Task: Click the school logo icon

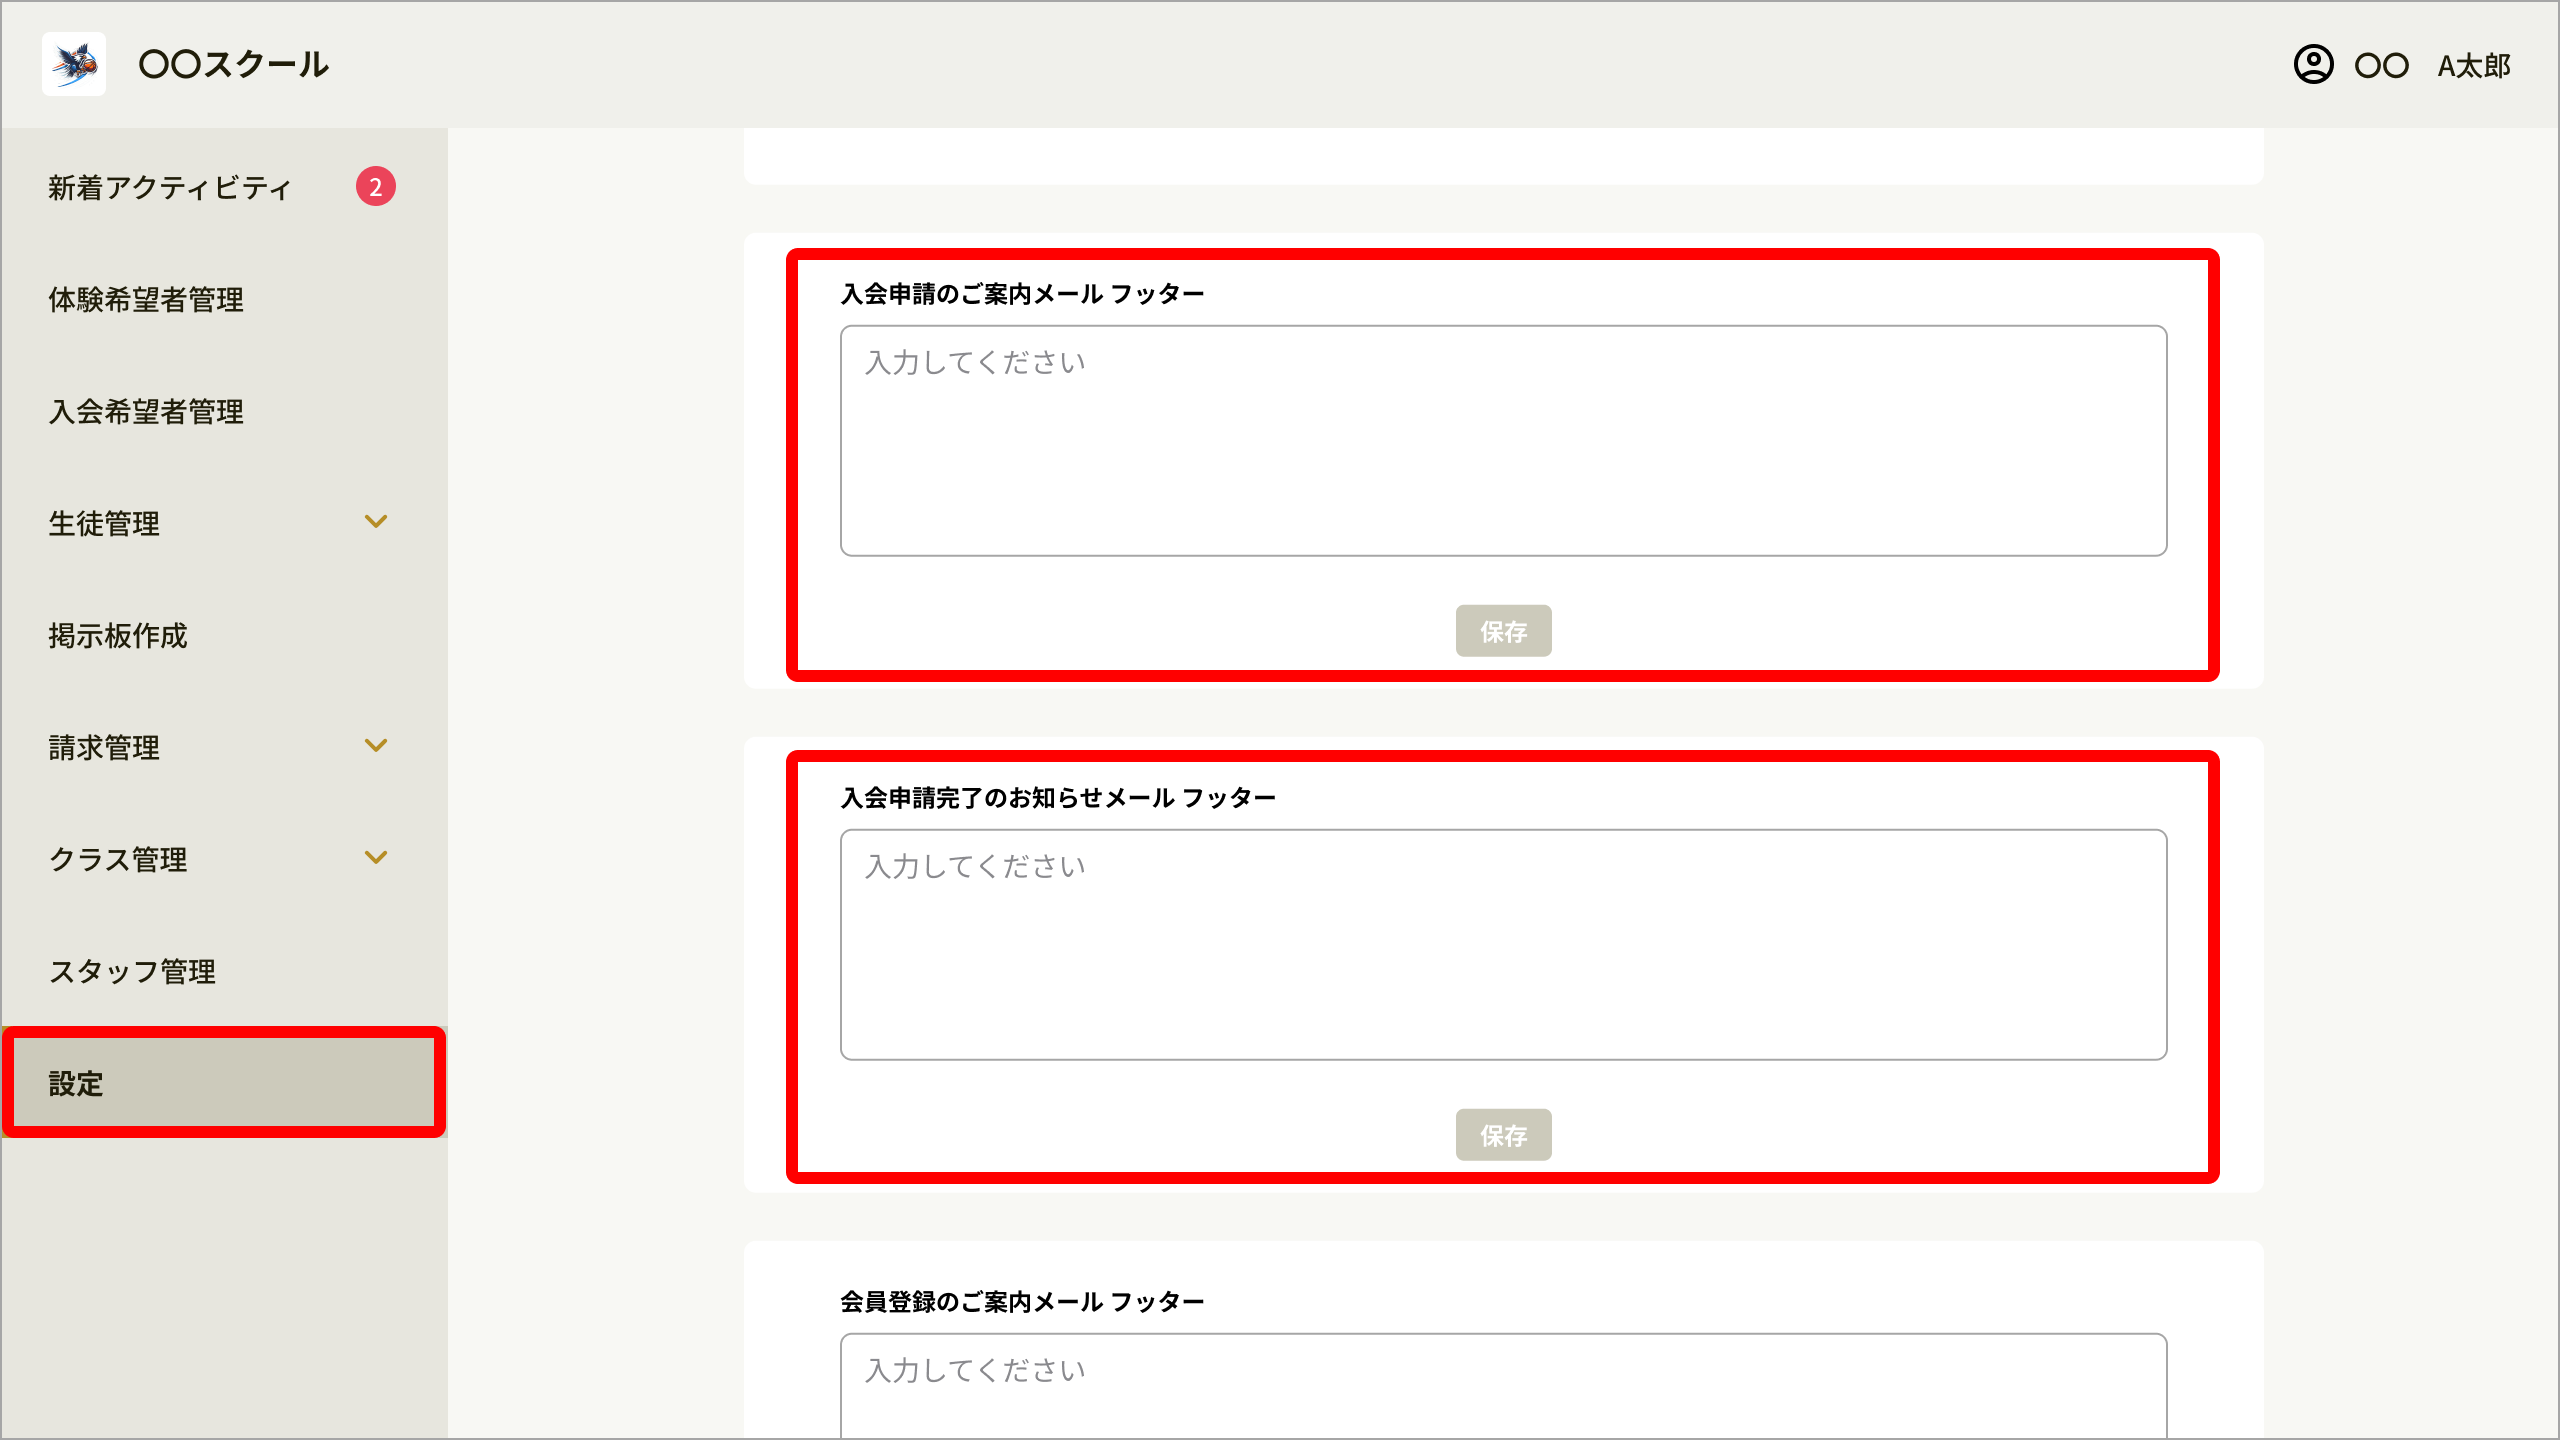Action: click(x=73, y=66)
